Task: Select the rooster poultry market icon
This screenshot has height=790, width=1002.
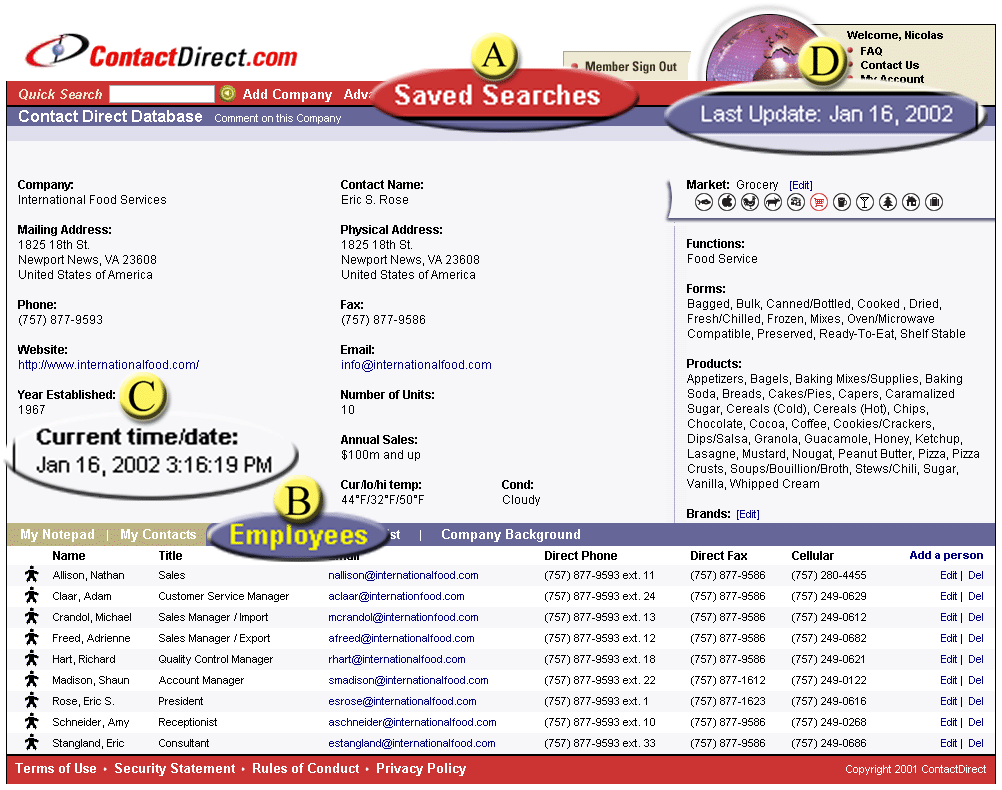Action: pyautogui.click(x=750, y=203)
